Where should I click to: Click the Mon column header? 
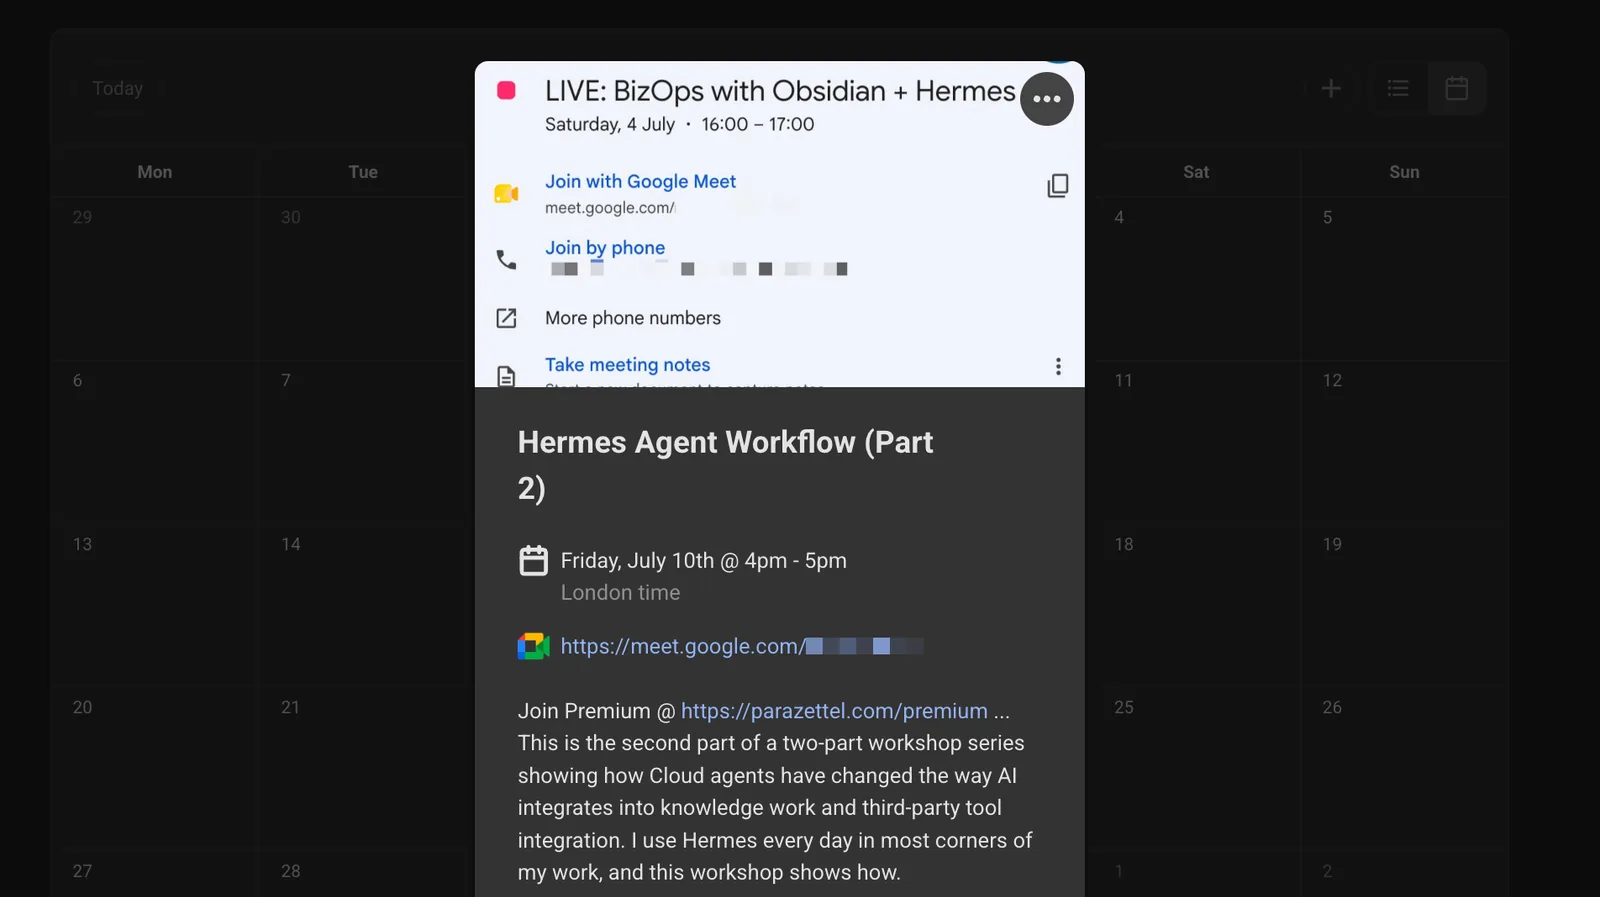tap(155, 172)
